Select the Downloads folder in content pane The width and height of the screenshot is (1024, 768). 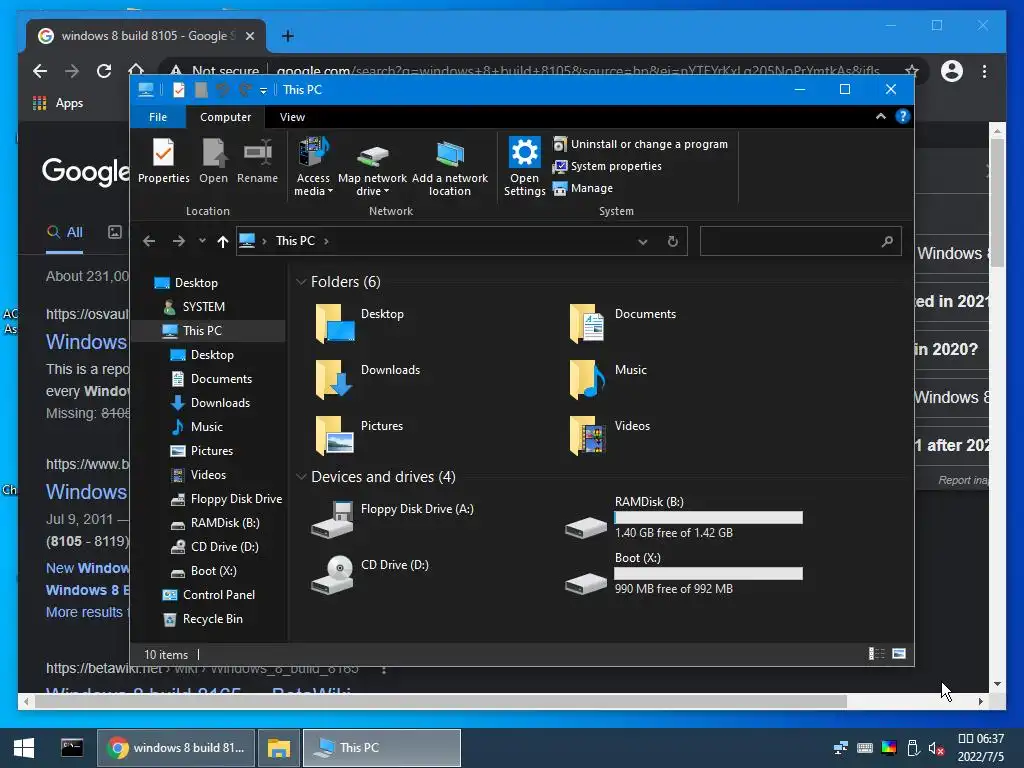click(x=367, y=379)
